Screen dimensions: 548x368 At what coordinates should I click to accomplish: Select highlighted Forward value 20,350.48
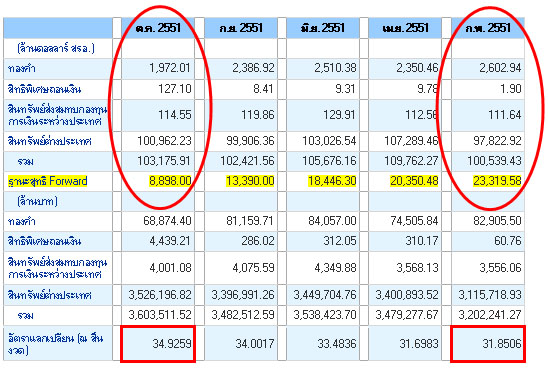click(x=414, y=181)
